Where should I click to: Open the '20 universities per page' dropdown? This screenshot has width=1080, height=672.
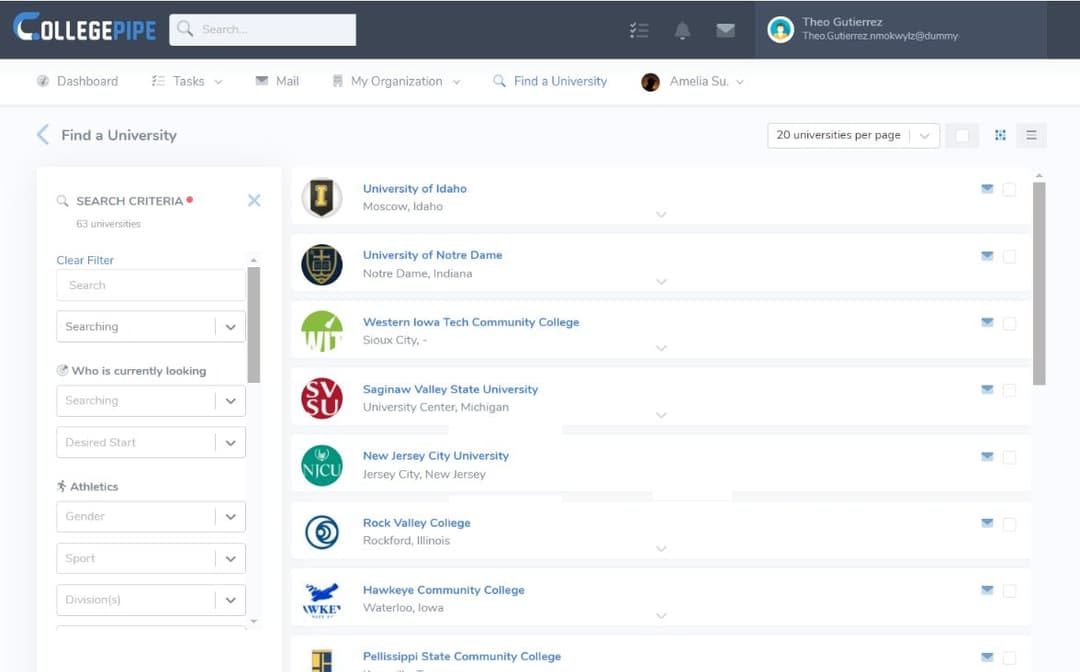pyautogui.click(x=852, y=135)
